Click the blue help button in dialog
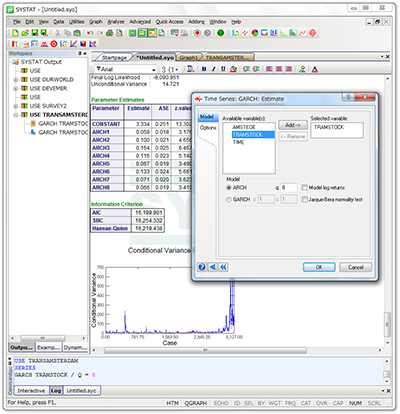 (202, 267)
